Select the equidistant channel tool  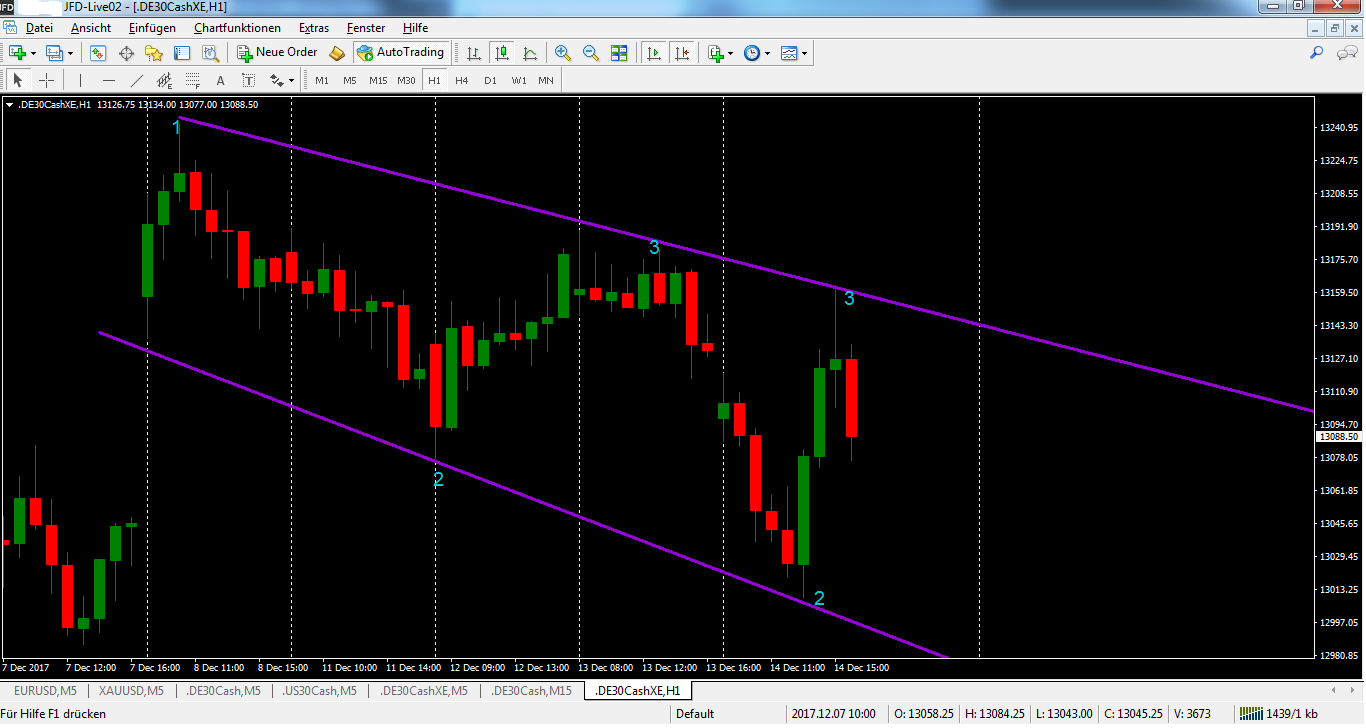[x=165, y=80]
